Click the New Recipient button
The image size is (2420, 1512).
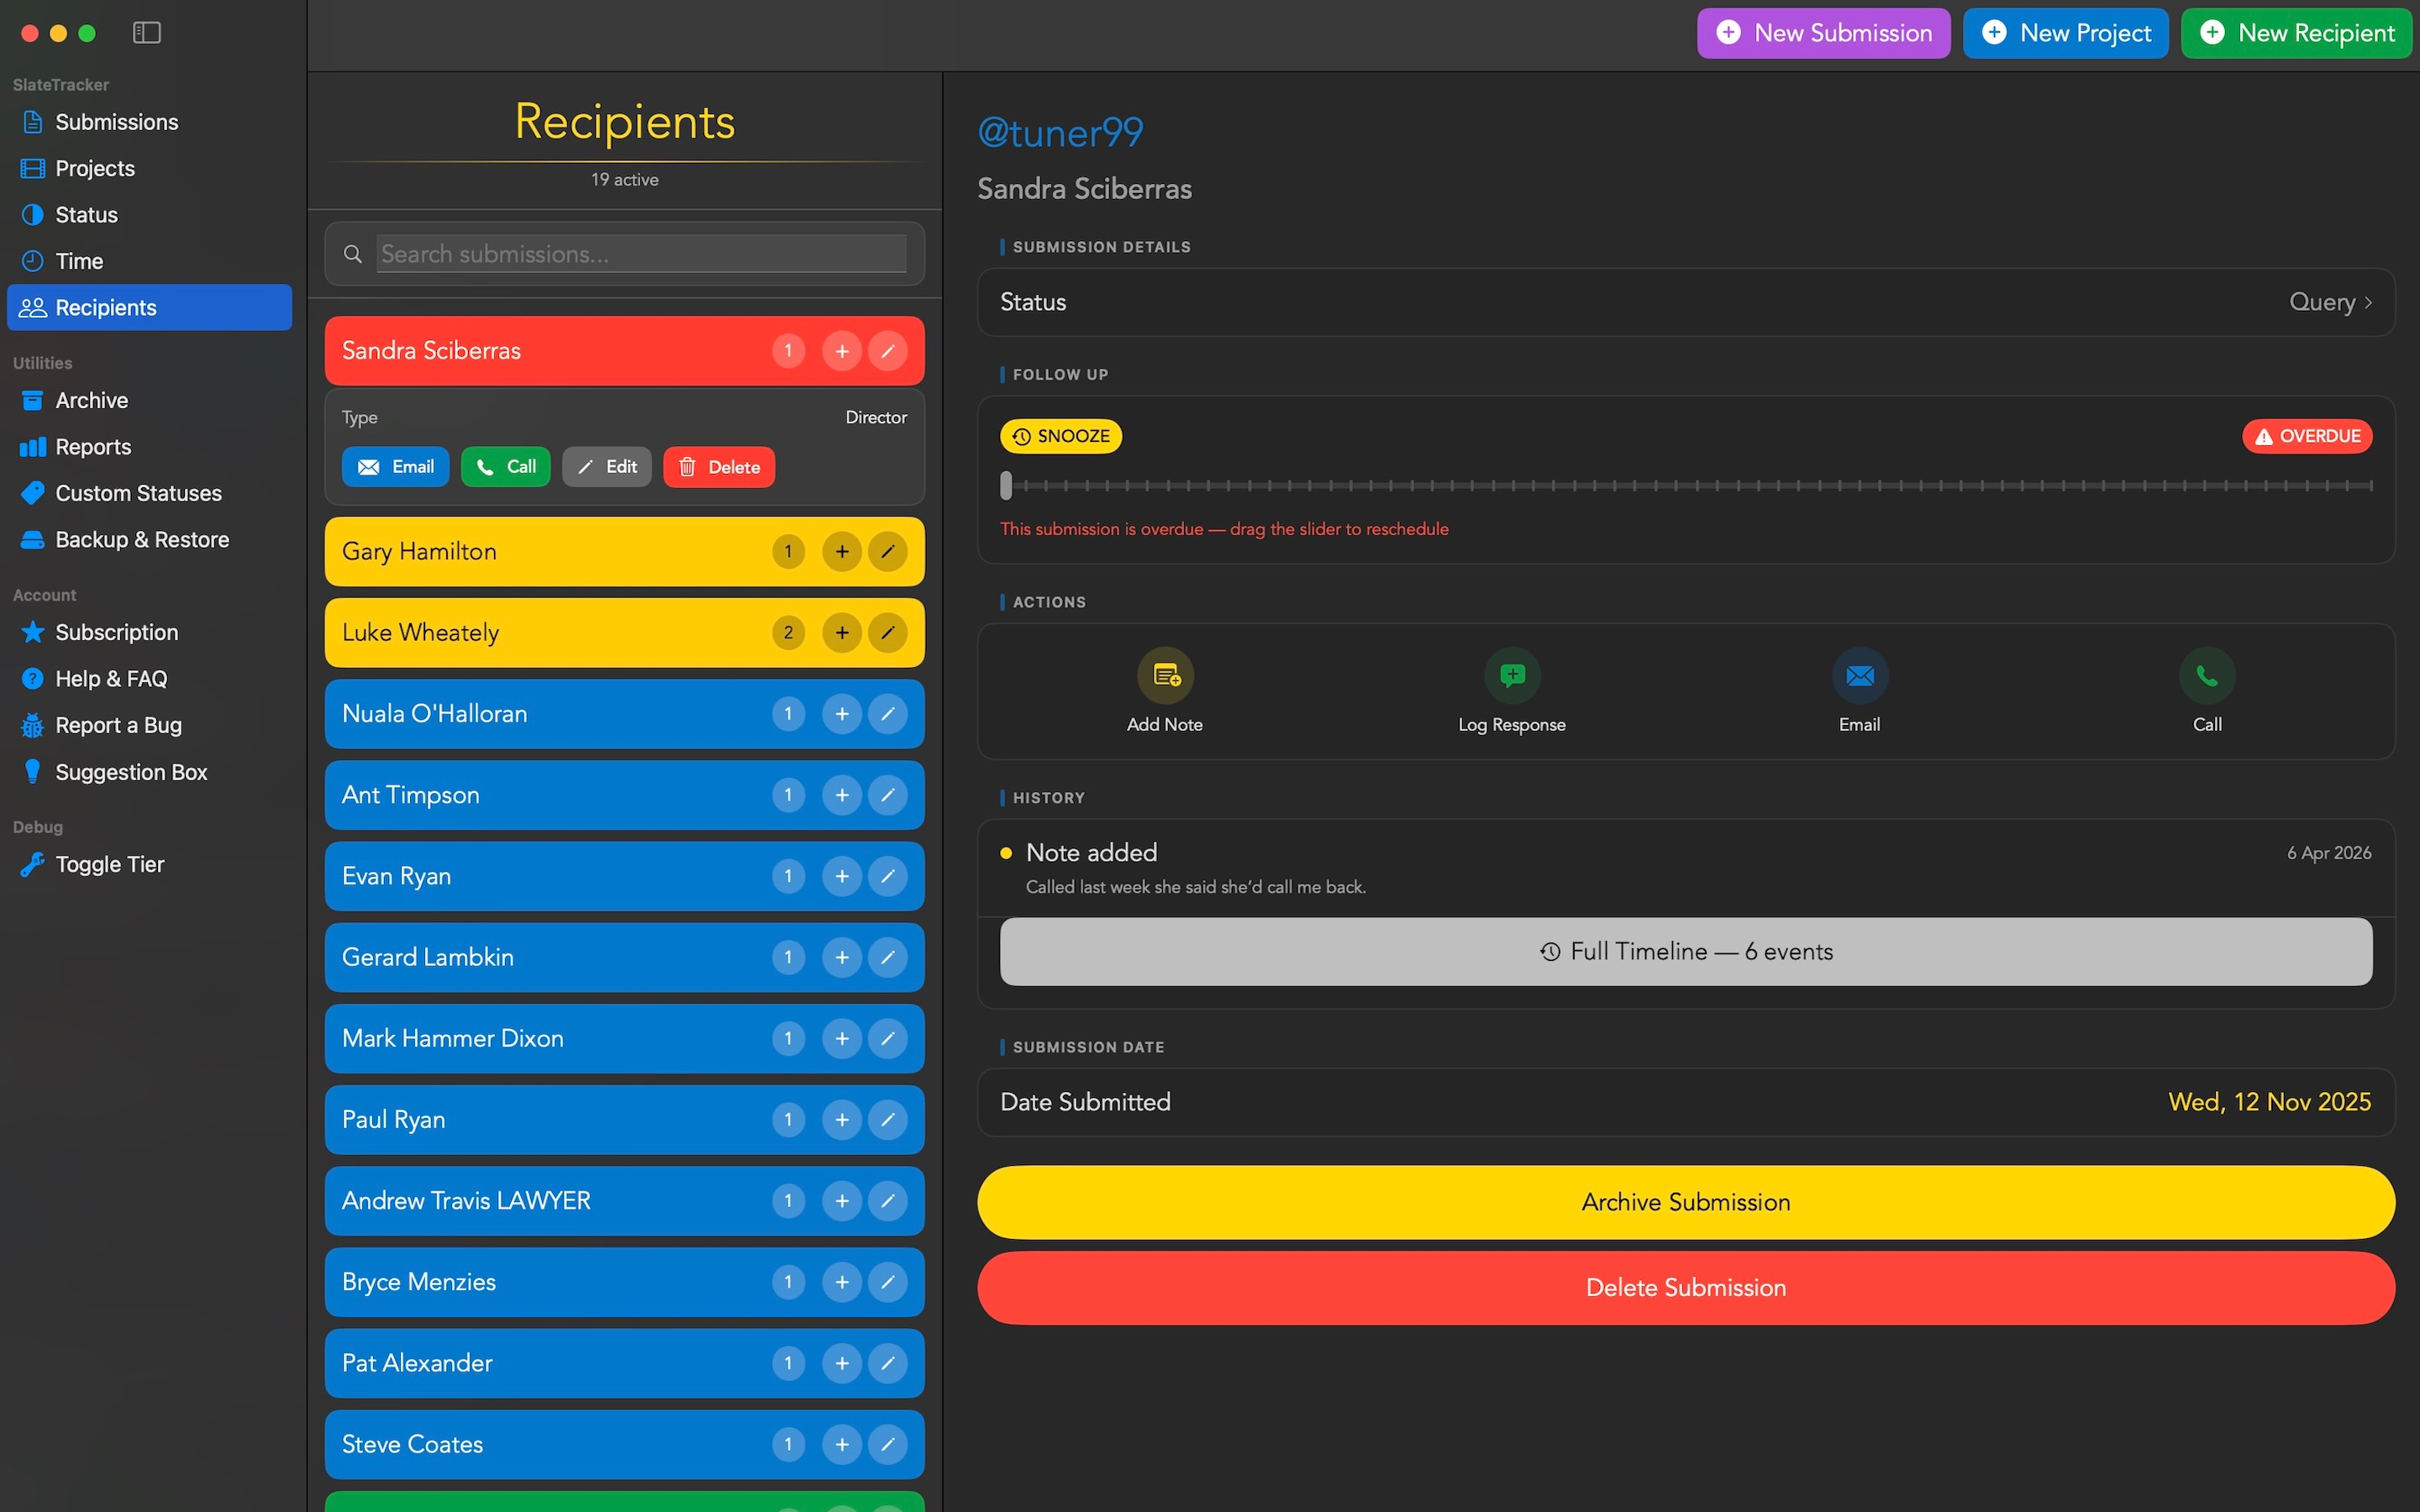pos(2296,33)
